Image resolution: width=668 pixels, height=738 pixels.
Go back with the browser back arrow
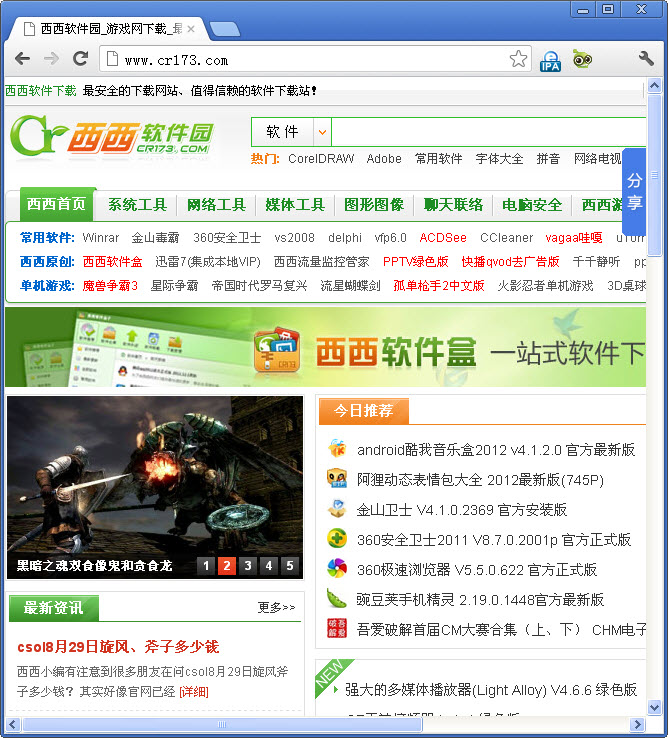(22, 59)
